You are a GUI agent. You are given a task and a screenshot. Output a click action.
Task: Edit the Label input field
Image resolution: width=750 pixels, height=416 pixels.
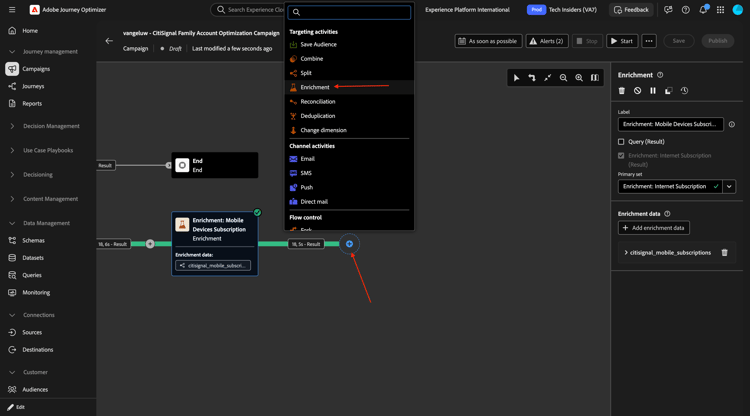(671, 124)
